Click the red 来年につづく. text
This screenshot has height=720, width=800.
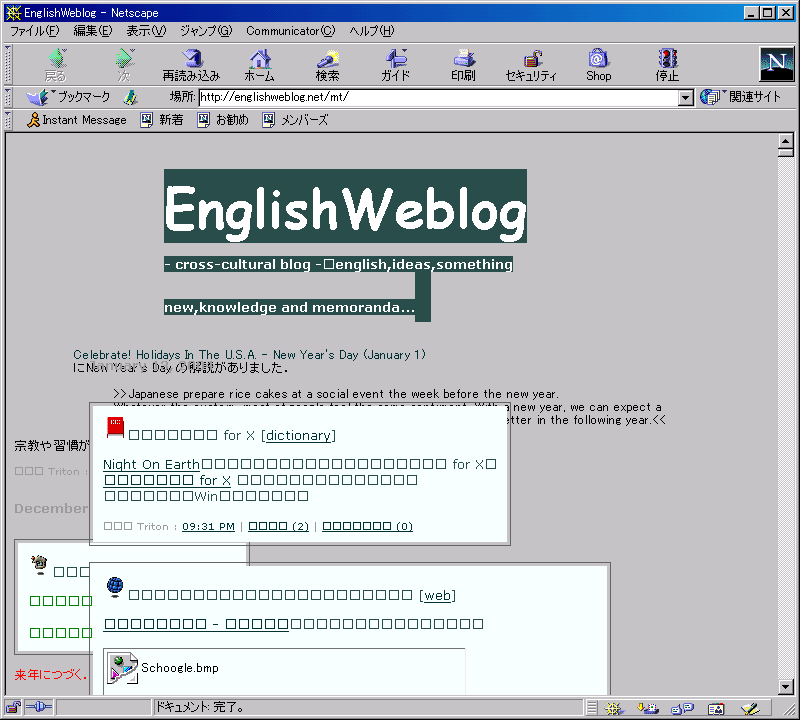click(x=51, y=675)
